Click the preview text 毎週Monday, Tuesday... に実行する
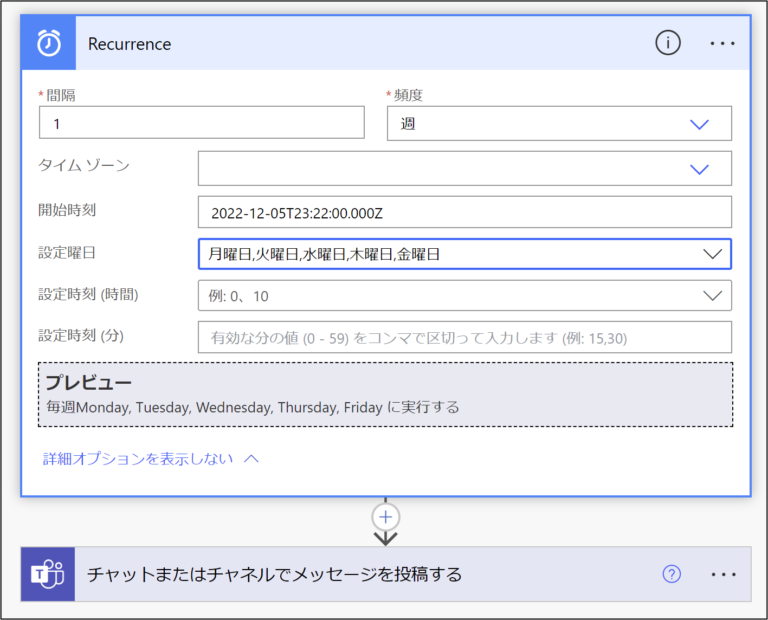The height and width of the screenshot is (620, 768). 253,407
